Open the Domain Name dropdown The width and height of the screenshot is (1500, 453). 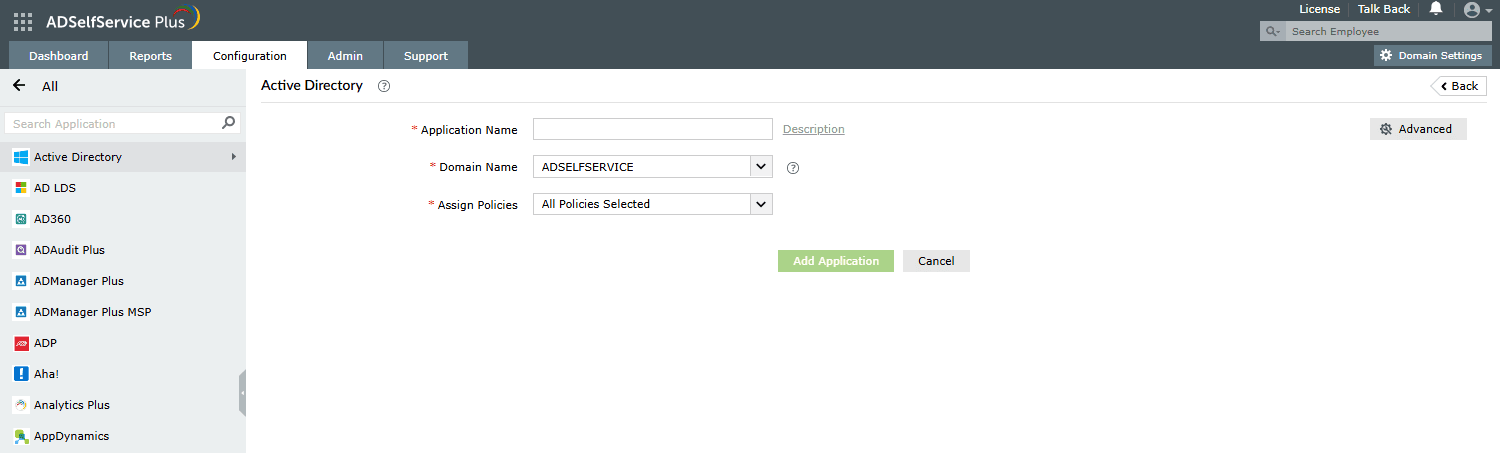point(761,167)
